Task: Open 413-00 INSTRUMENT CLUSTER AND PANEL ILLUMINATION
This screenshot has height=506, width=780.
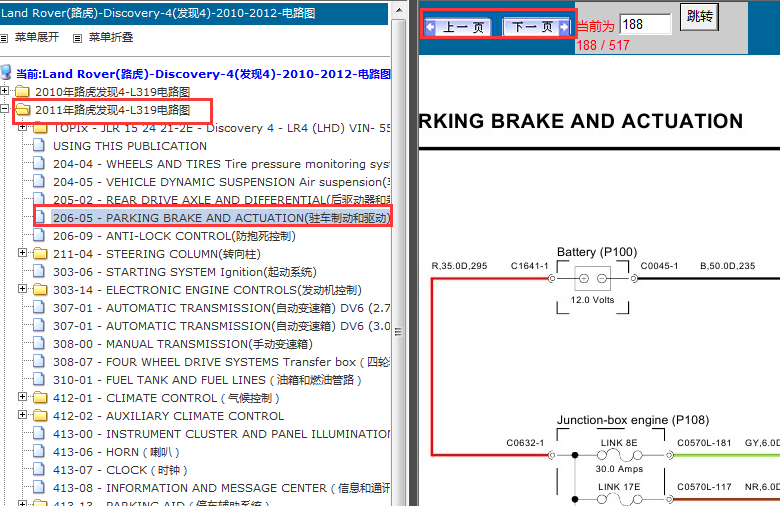Action: tap(221, 434)
